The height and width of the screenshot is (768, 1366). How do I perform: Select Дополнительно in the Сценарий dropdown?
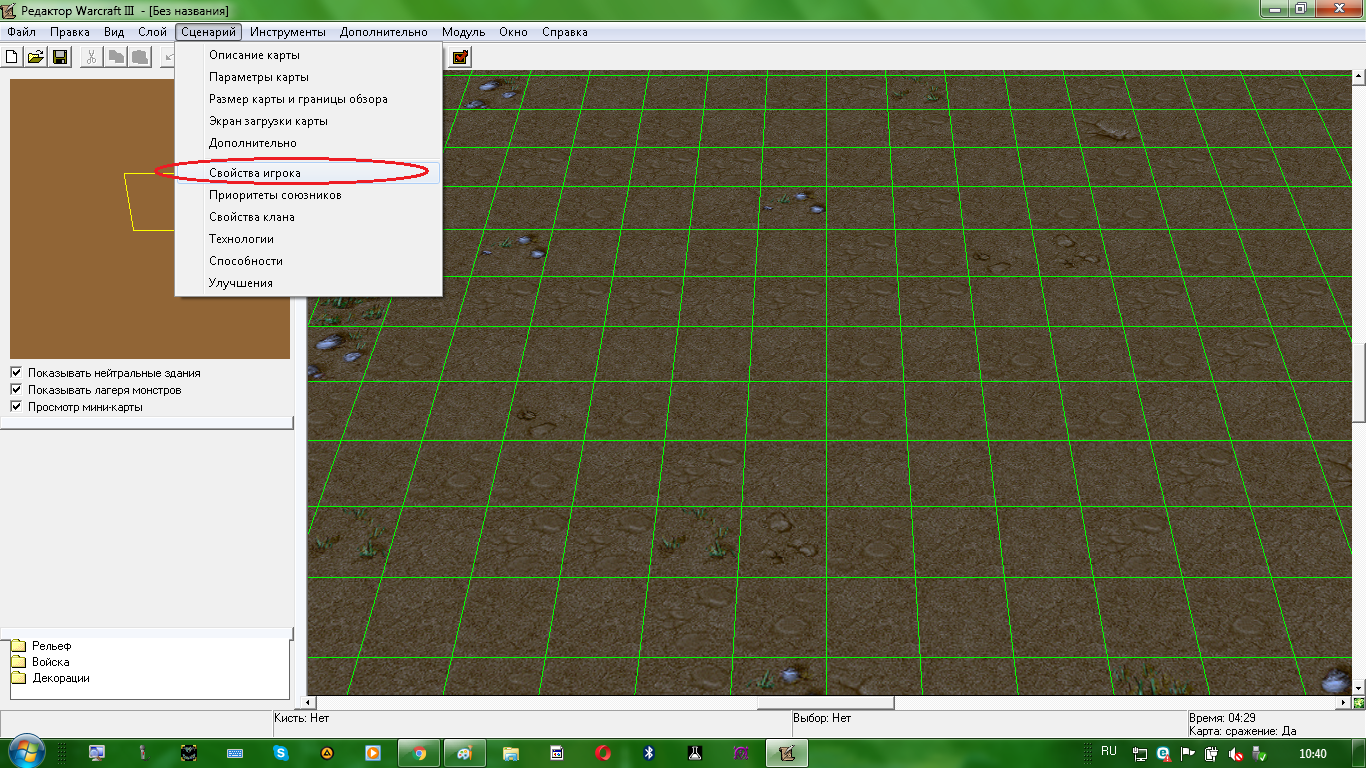(x=308, y=143)
